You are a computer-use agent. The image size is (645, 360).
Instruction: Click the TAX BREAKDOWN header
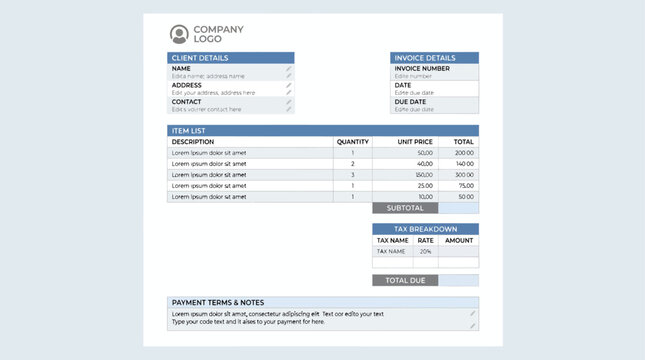[x=425, y=229]
